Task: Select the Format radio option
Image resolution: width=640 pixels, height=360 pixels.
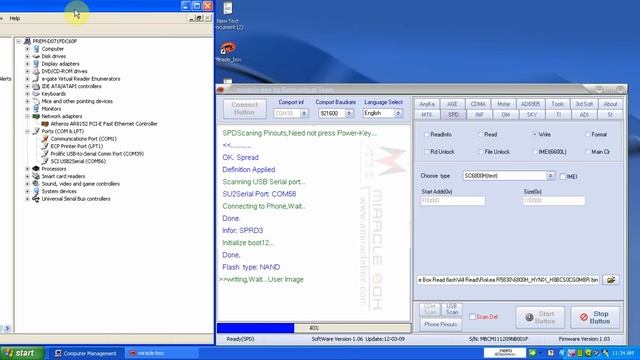Action: point(588,134)
